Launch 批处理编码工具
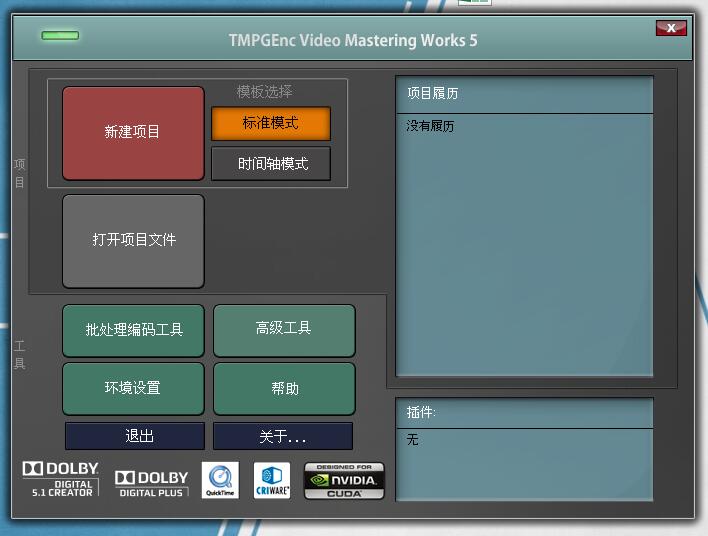The height and width of the screenshot is (536, 708). (x=133, y=330)
